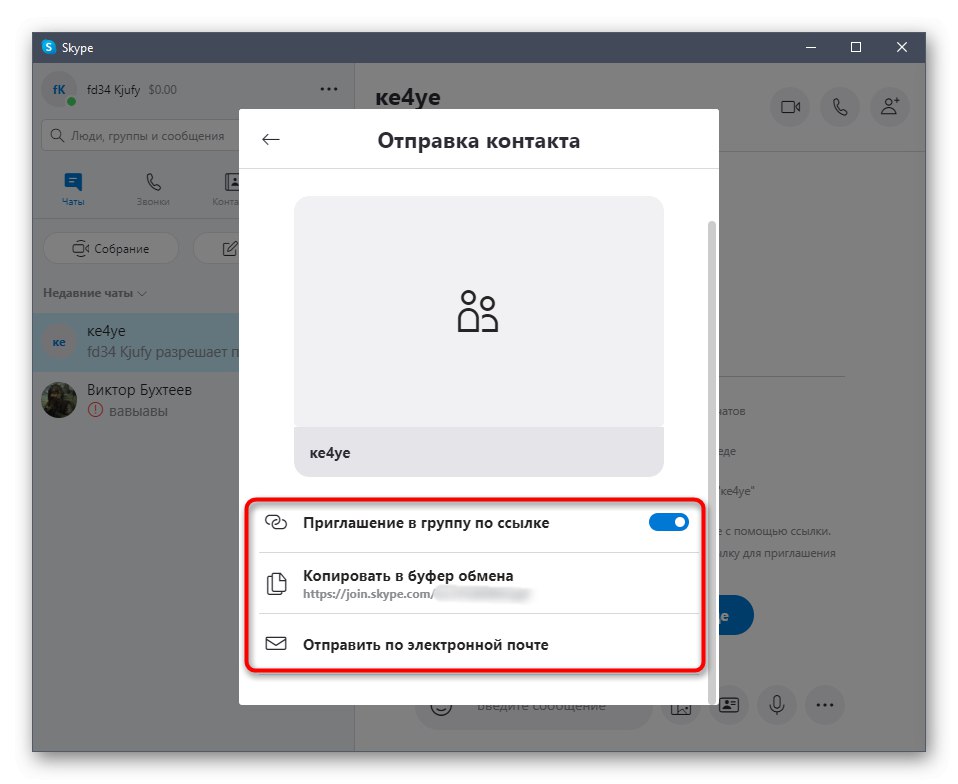Click Отправить по электронной почте
The image size is (958, 784).
point(426,644)
